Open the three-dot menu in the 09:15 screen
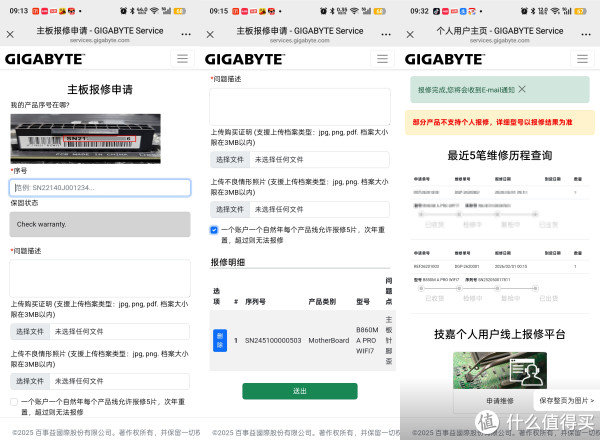The image size is (600, 440). (x=386, y=34)
